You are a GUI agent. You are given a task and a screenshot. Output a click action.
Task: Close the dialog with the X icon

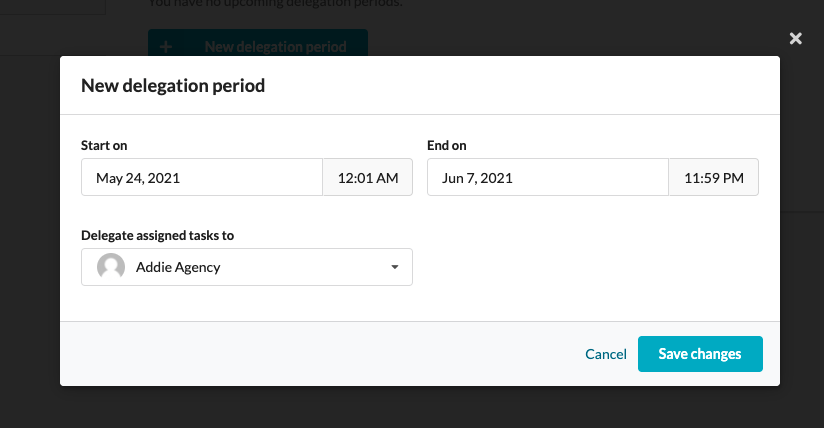pos(795,38)
